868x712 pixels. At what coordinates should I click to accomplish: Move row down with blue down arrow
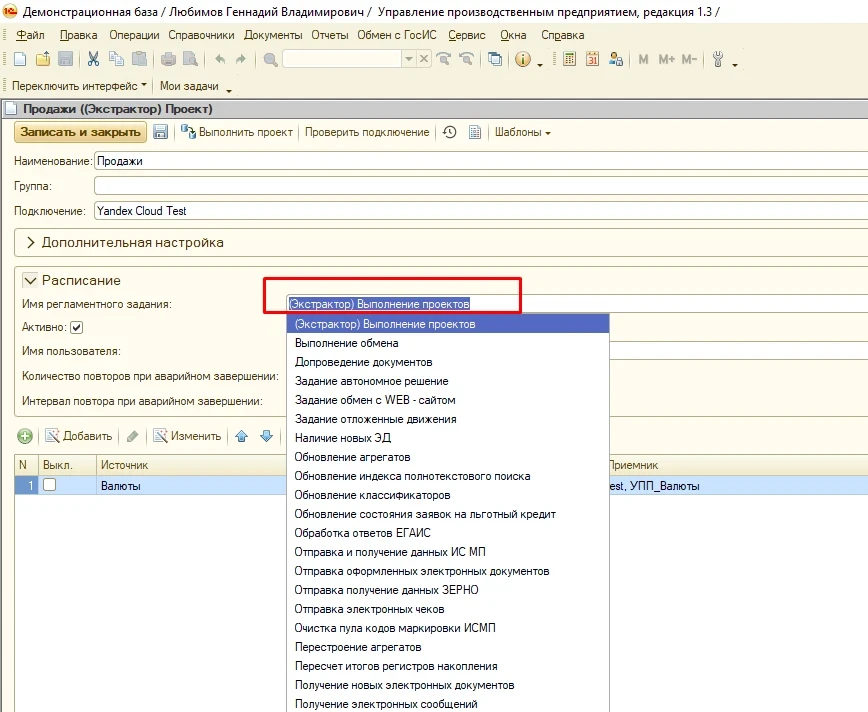pos(266,436)
